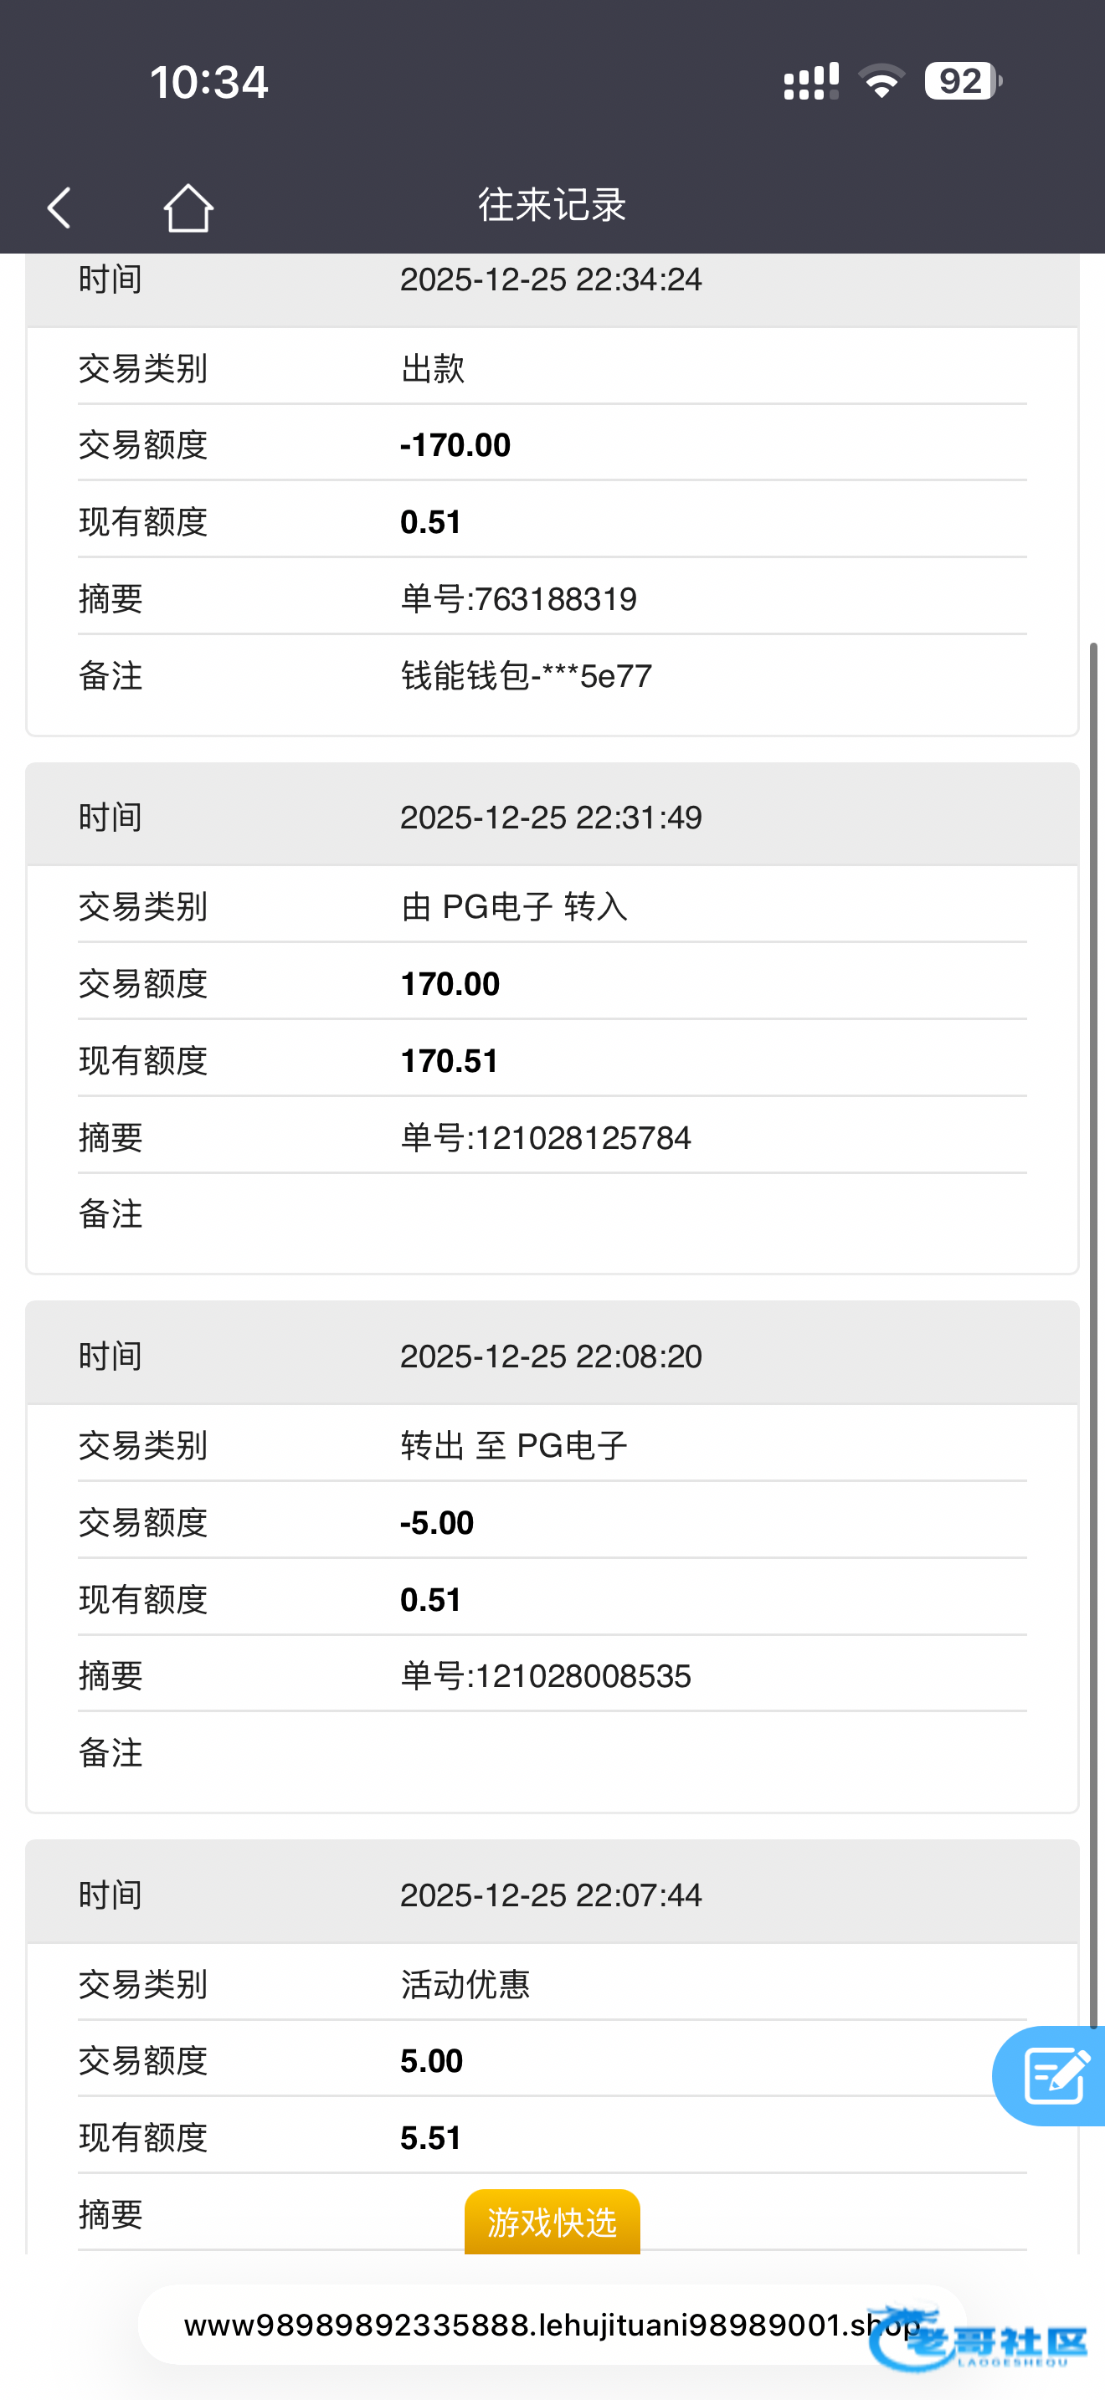Select order number 单号:121028008535

(545, 1676)
